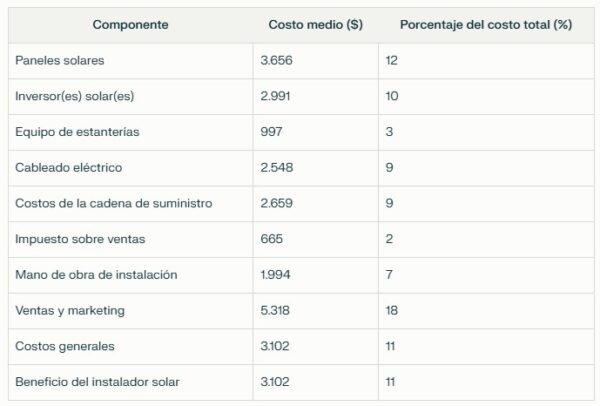This screenshot has height=406, width=600.
Task: Select the Impuesto sobre ventas cell
Action: [80, 239]
